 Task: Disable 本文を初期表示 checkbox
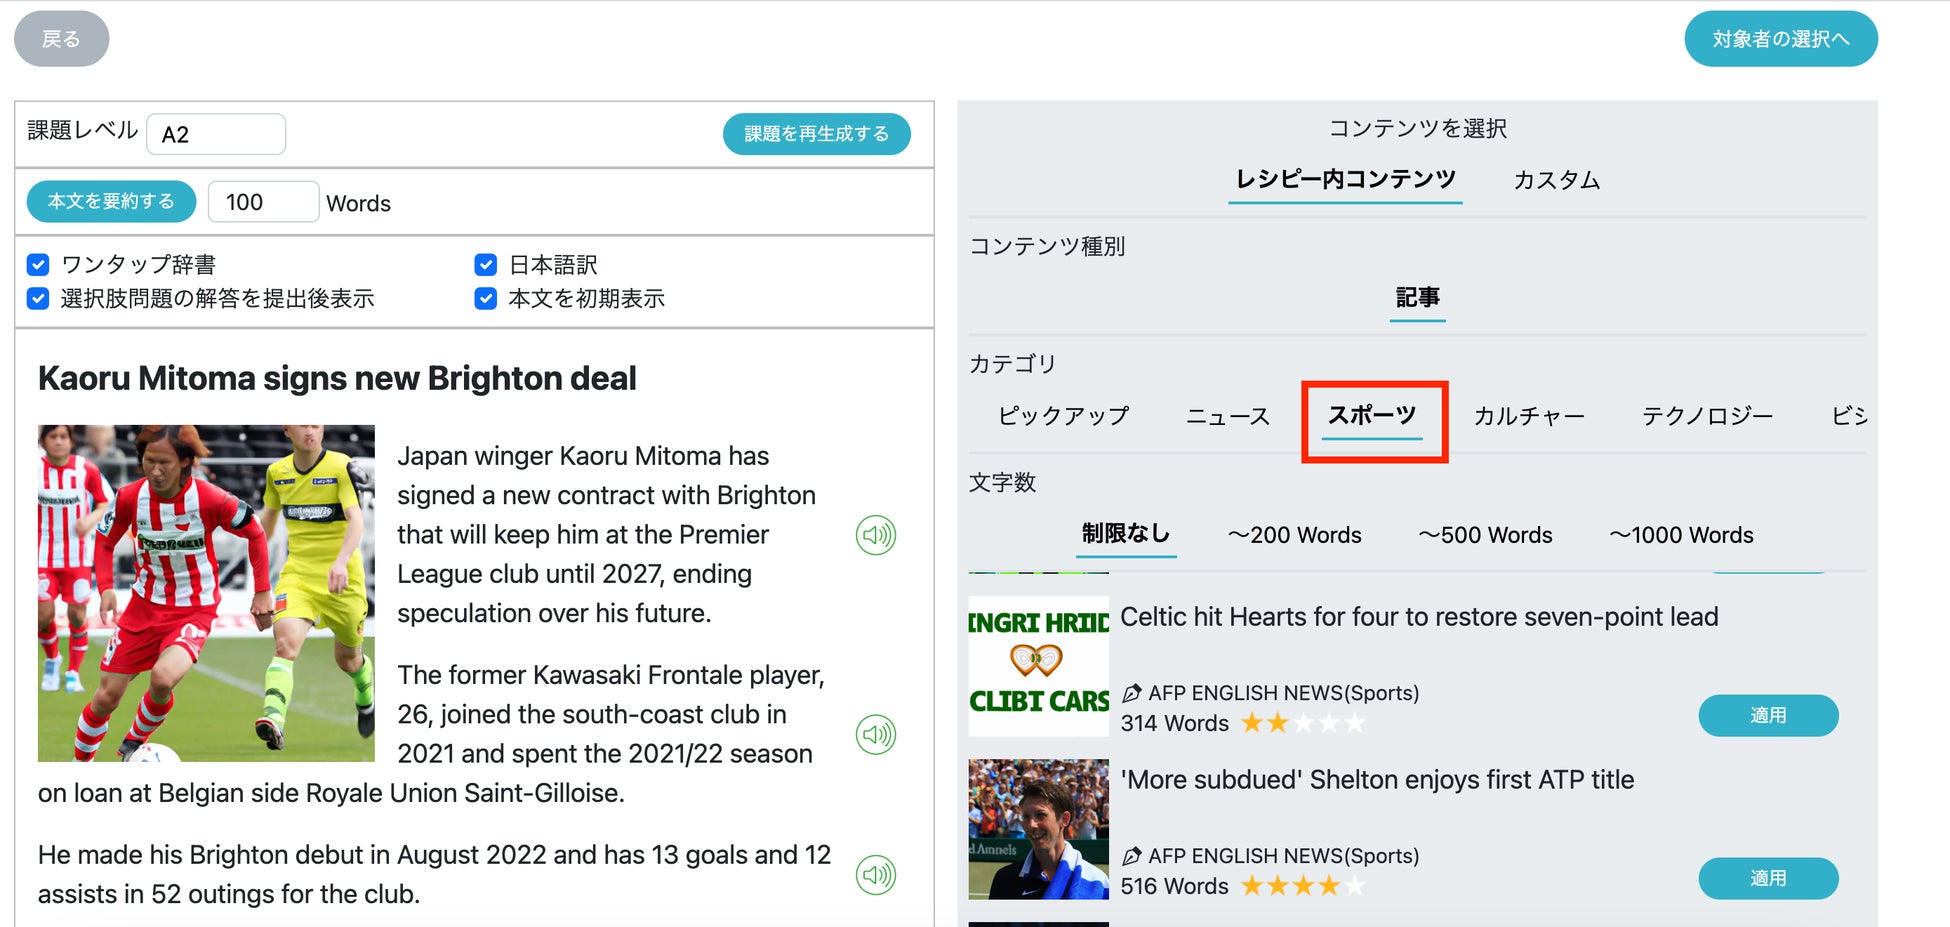[x=486, y=299]
